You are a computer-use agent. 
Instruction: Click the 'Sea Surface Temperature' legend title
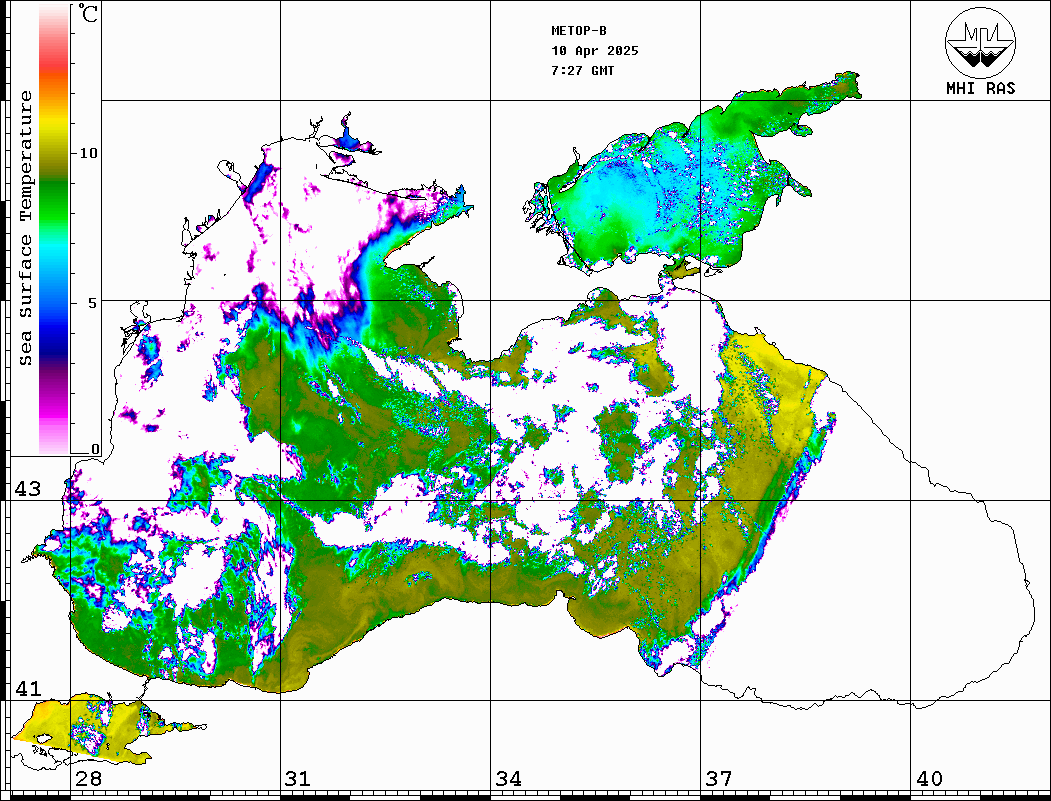click(26, 229)
